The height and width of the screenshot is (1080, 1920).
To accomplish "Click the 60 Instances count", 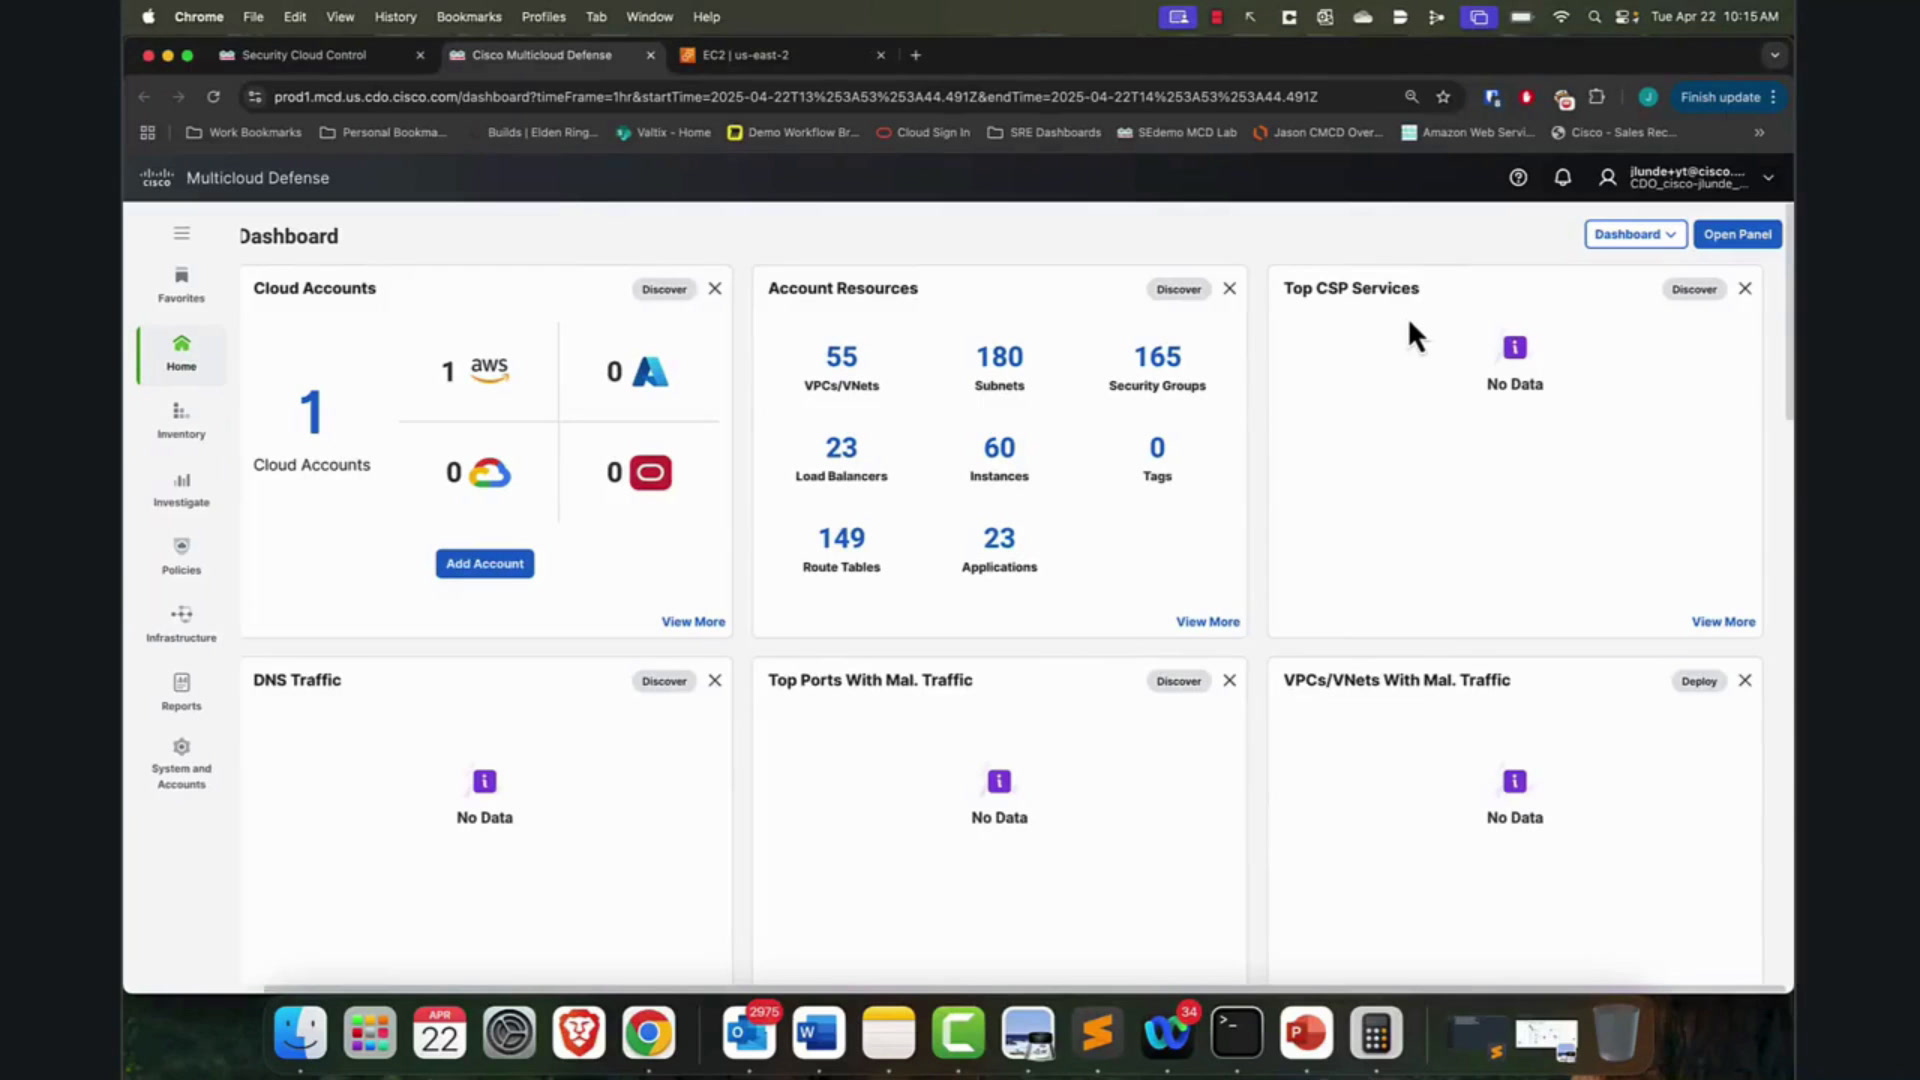I will click(999, 447).
